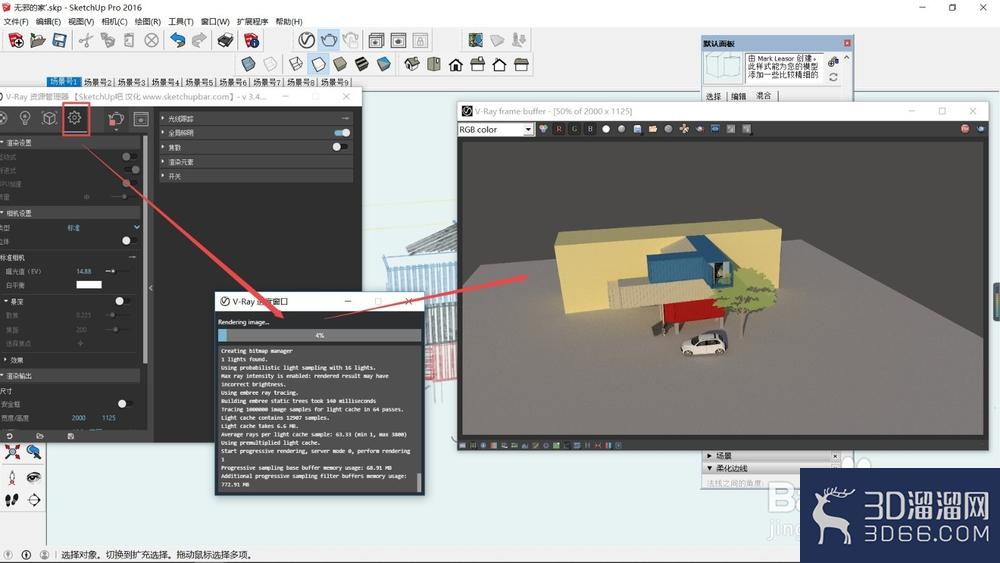Click the blue Undo arrow icon

coord(177,41)
